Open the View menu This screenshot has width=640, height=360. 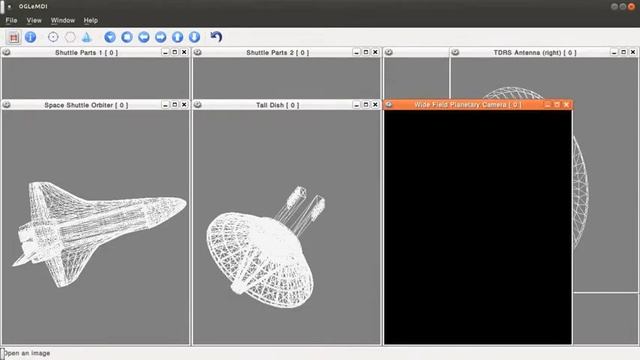[x=34, y=20]
